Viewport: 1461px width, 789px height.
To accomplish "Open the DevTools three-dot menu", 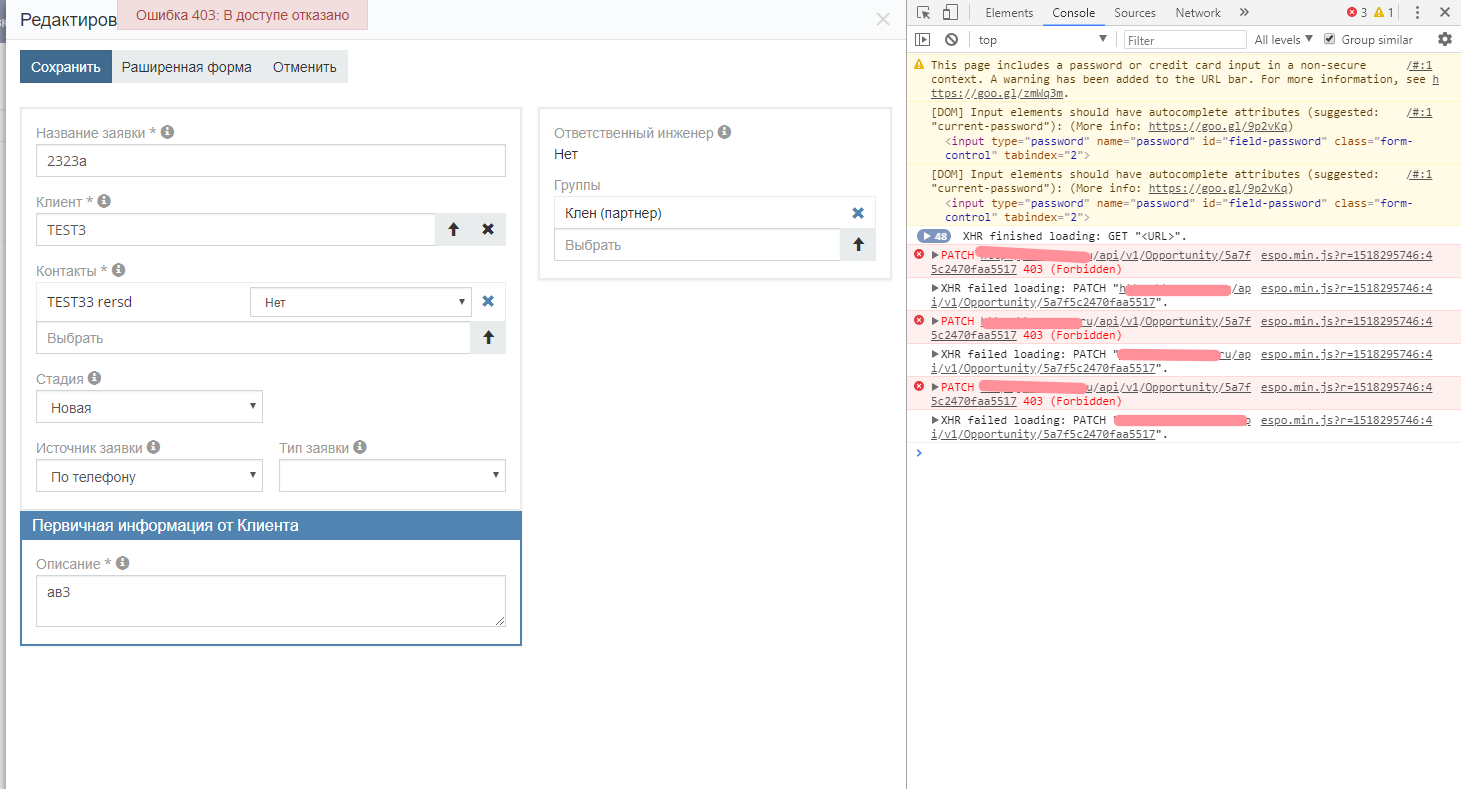I will pos(1417,13).
